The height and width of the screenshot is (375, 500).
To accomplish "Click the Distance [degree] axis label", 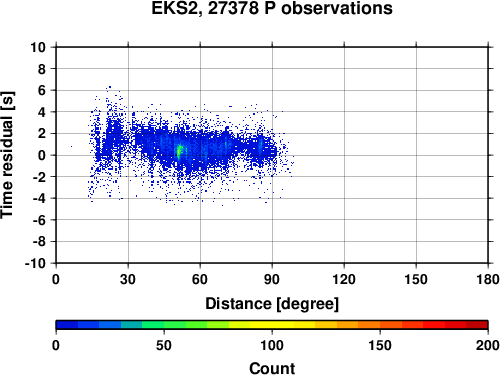I will [x=272, y=304].
